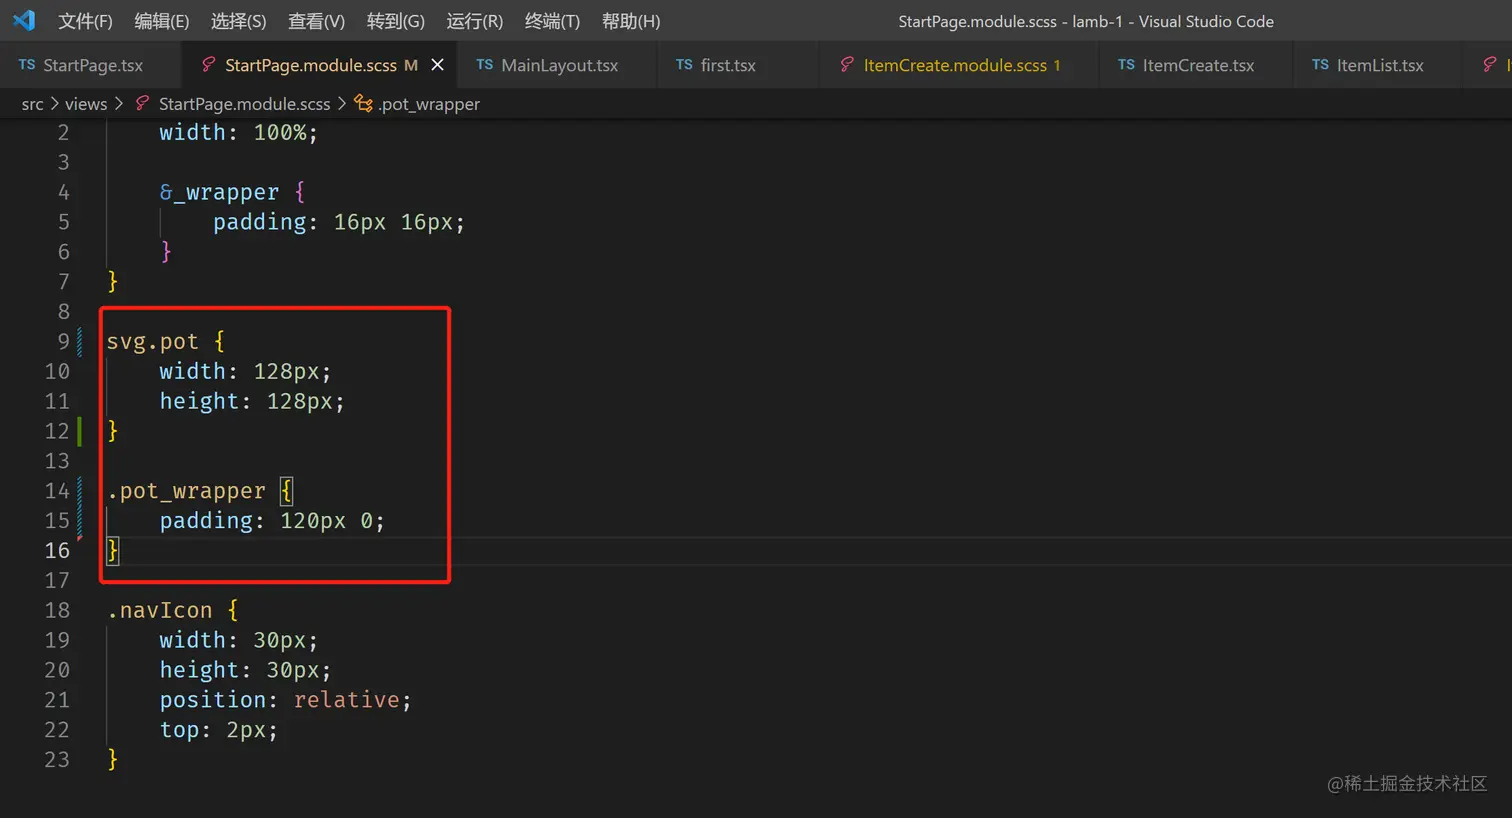Open the 终端(T) menu
The image size is (1512, 818).
click(x=552, y=21)
